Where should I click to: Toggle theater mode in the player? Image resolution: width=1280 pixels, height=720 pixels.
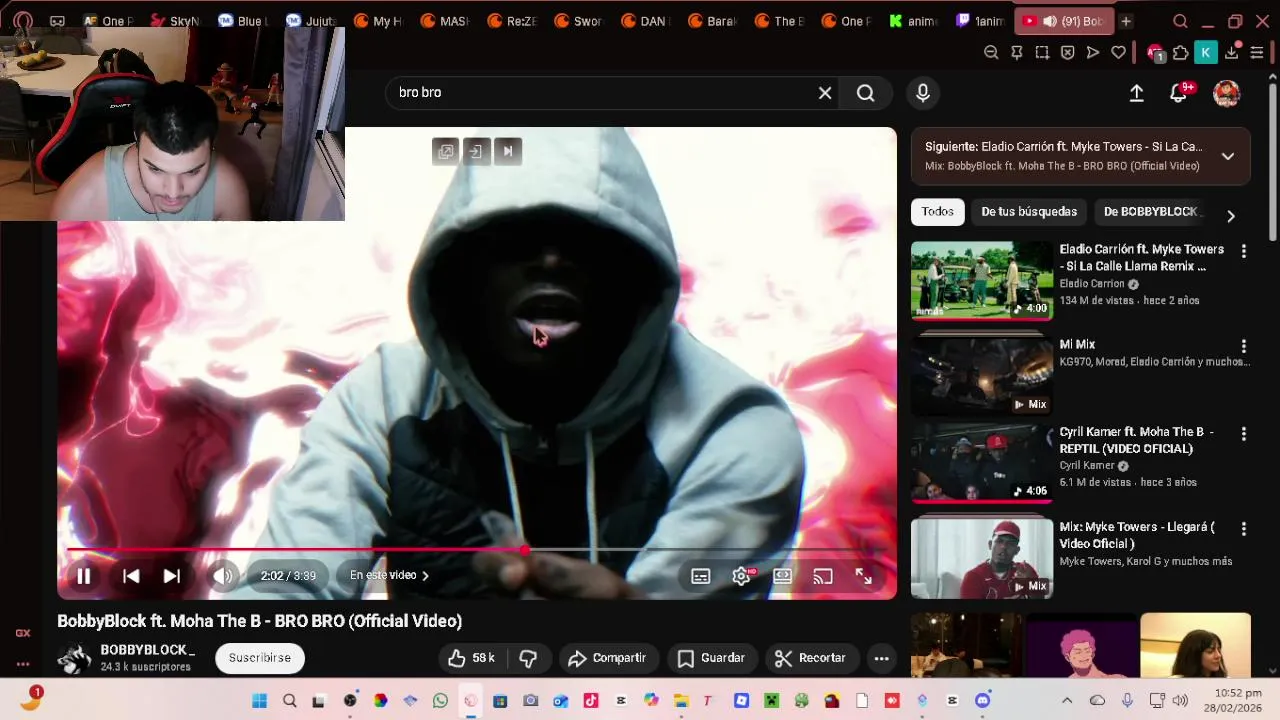coord(783,576)
